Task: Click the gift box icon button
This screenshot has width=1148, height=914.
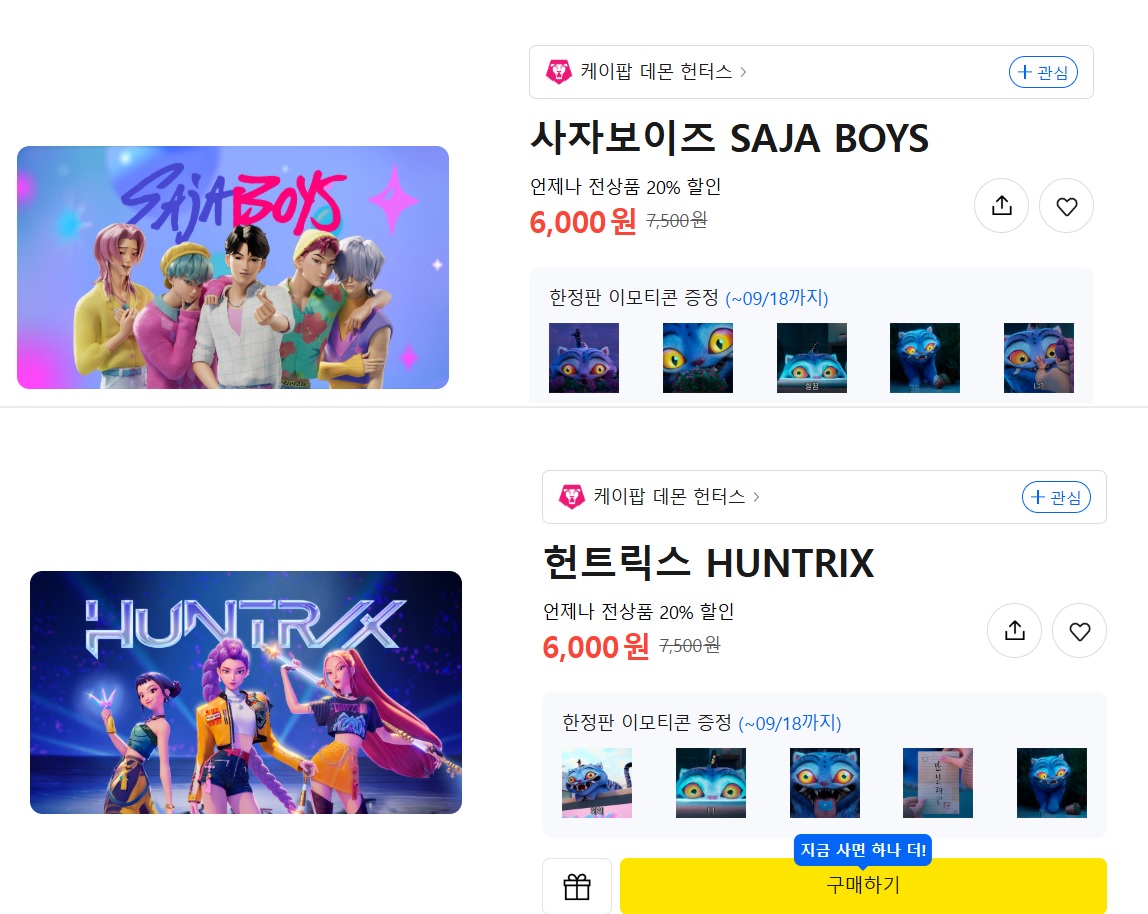Action: tap(577, 886)
